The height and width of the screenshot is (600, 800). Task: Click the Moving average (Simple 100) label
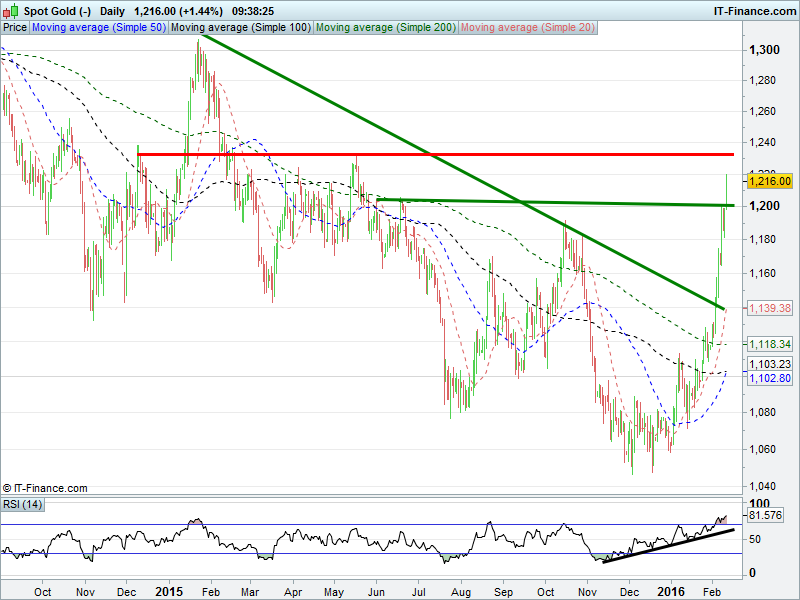pos(241,28)
